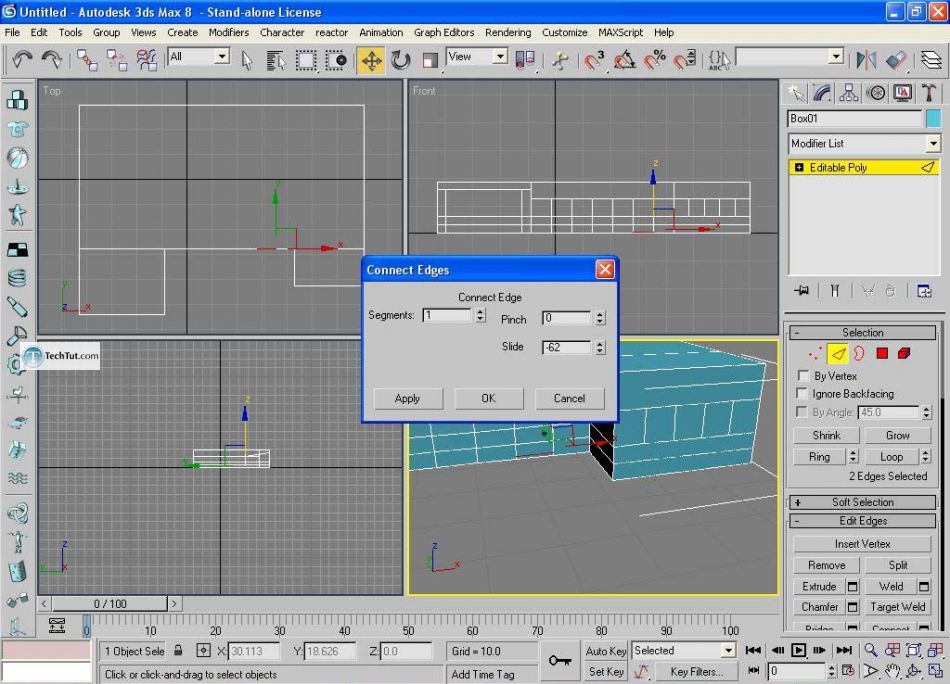The width and height of the screenshot is (950, 684).
Task: Click the Redo arrow icon
Action: click(x=51, y=59)
